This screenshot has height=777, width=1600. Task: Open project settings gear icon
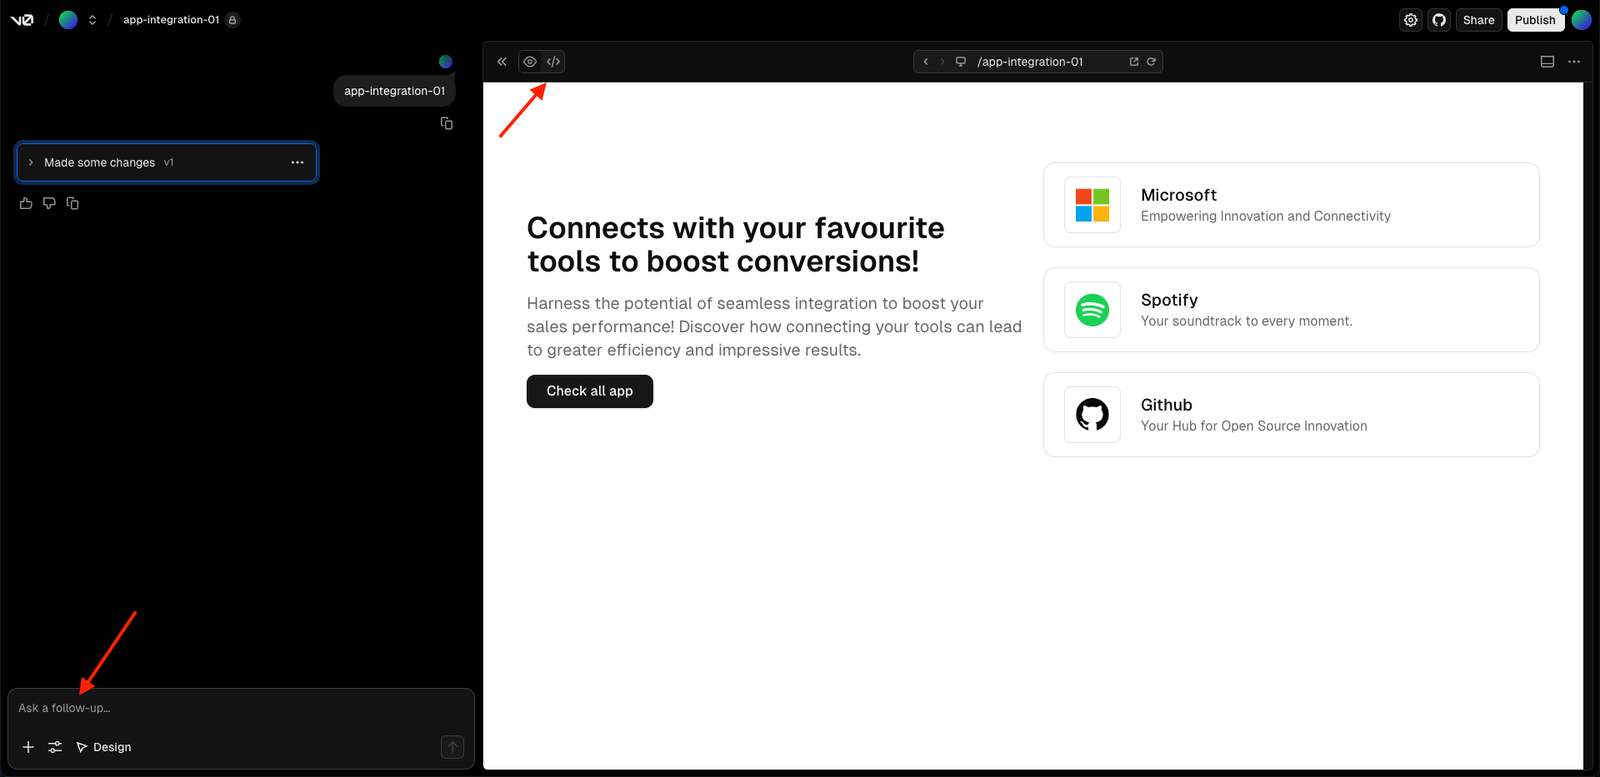click(1411, 20)
